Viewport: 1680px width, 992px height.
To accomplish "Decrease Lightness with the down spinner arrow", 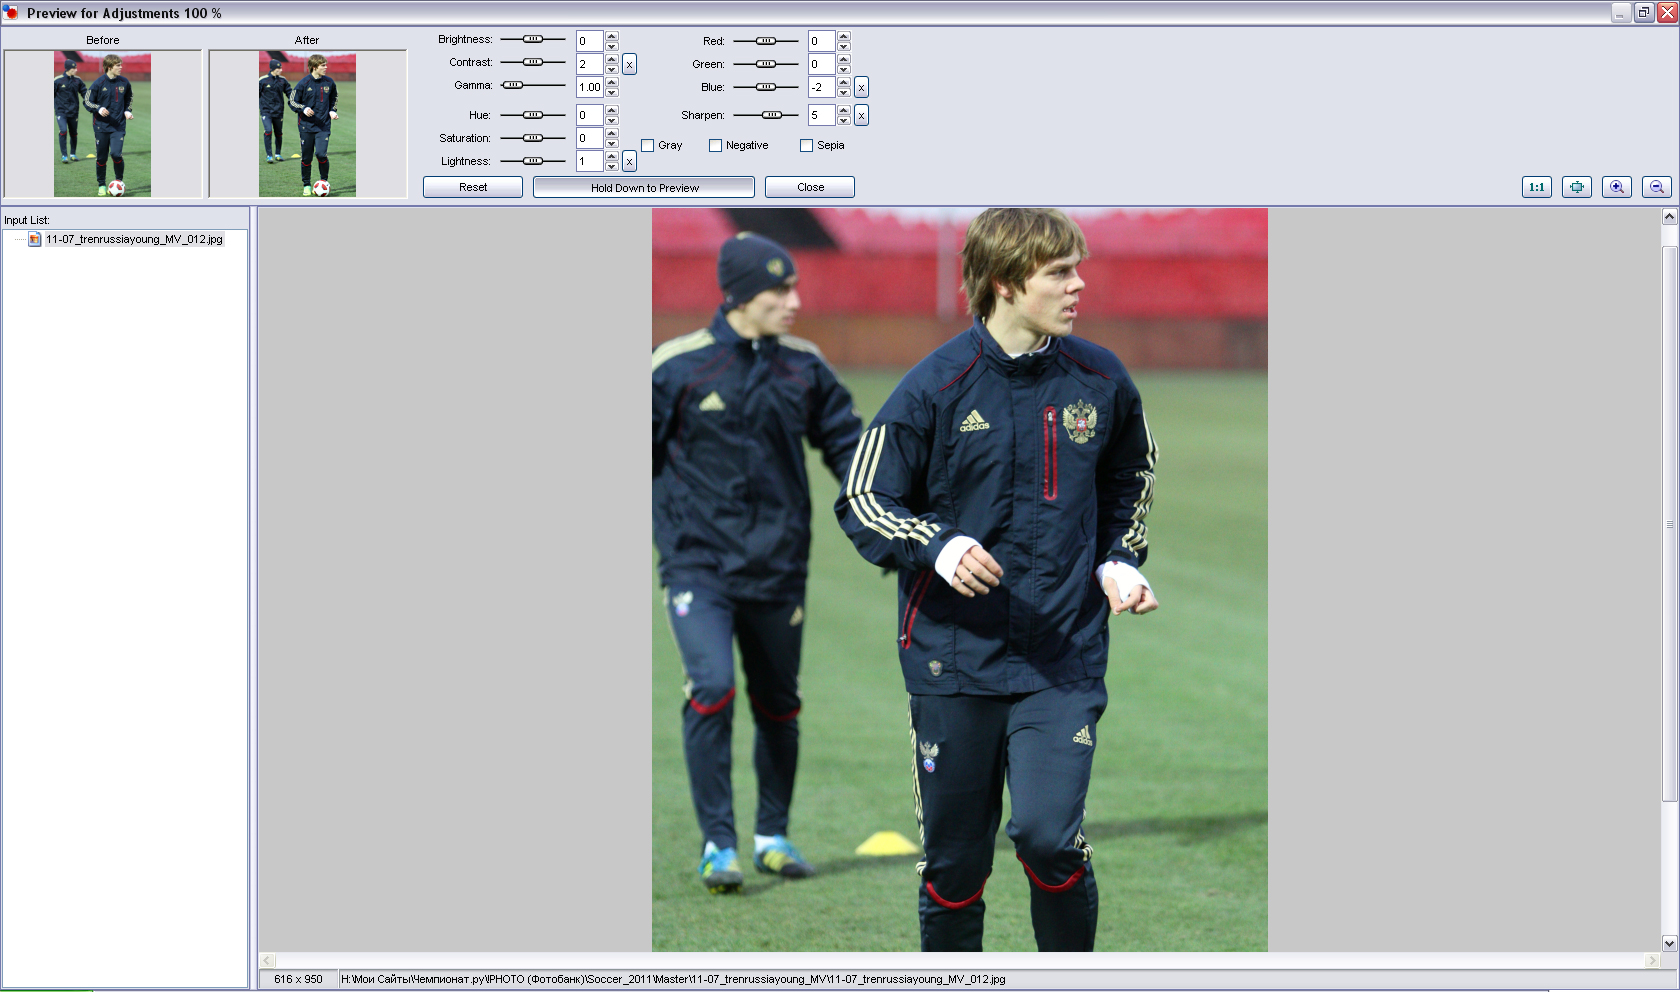I will click(612, 166).
